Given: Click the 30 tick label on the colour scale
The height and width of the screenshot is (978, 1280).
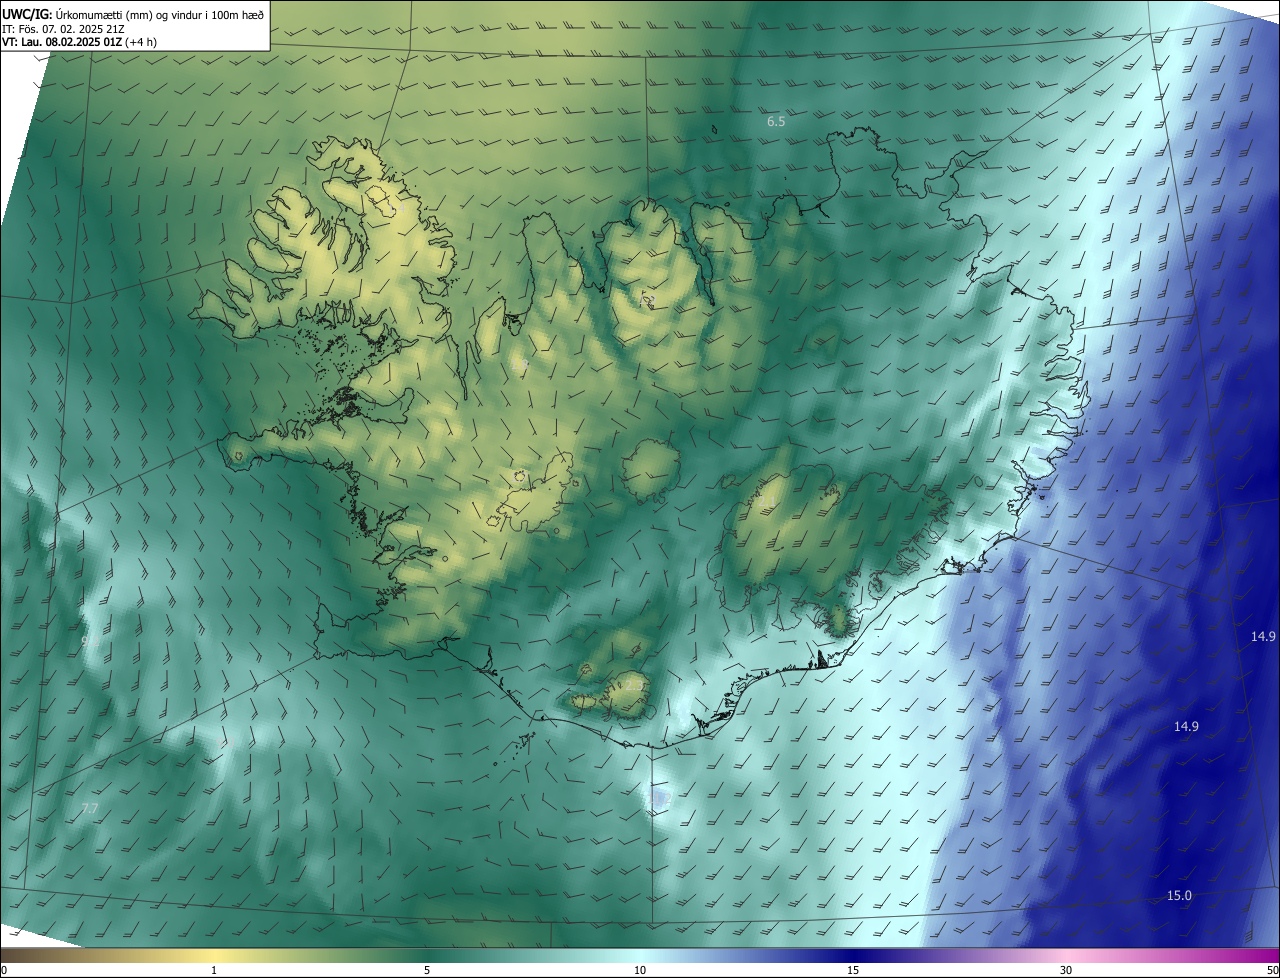Looking at the screenshot, I should tap(1066, 970).
